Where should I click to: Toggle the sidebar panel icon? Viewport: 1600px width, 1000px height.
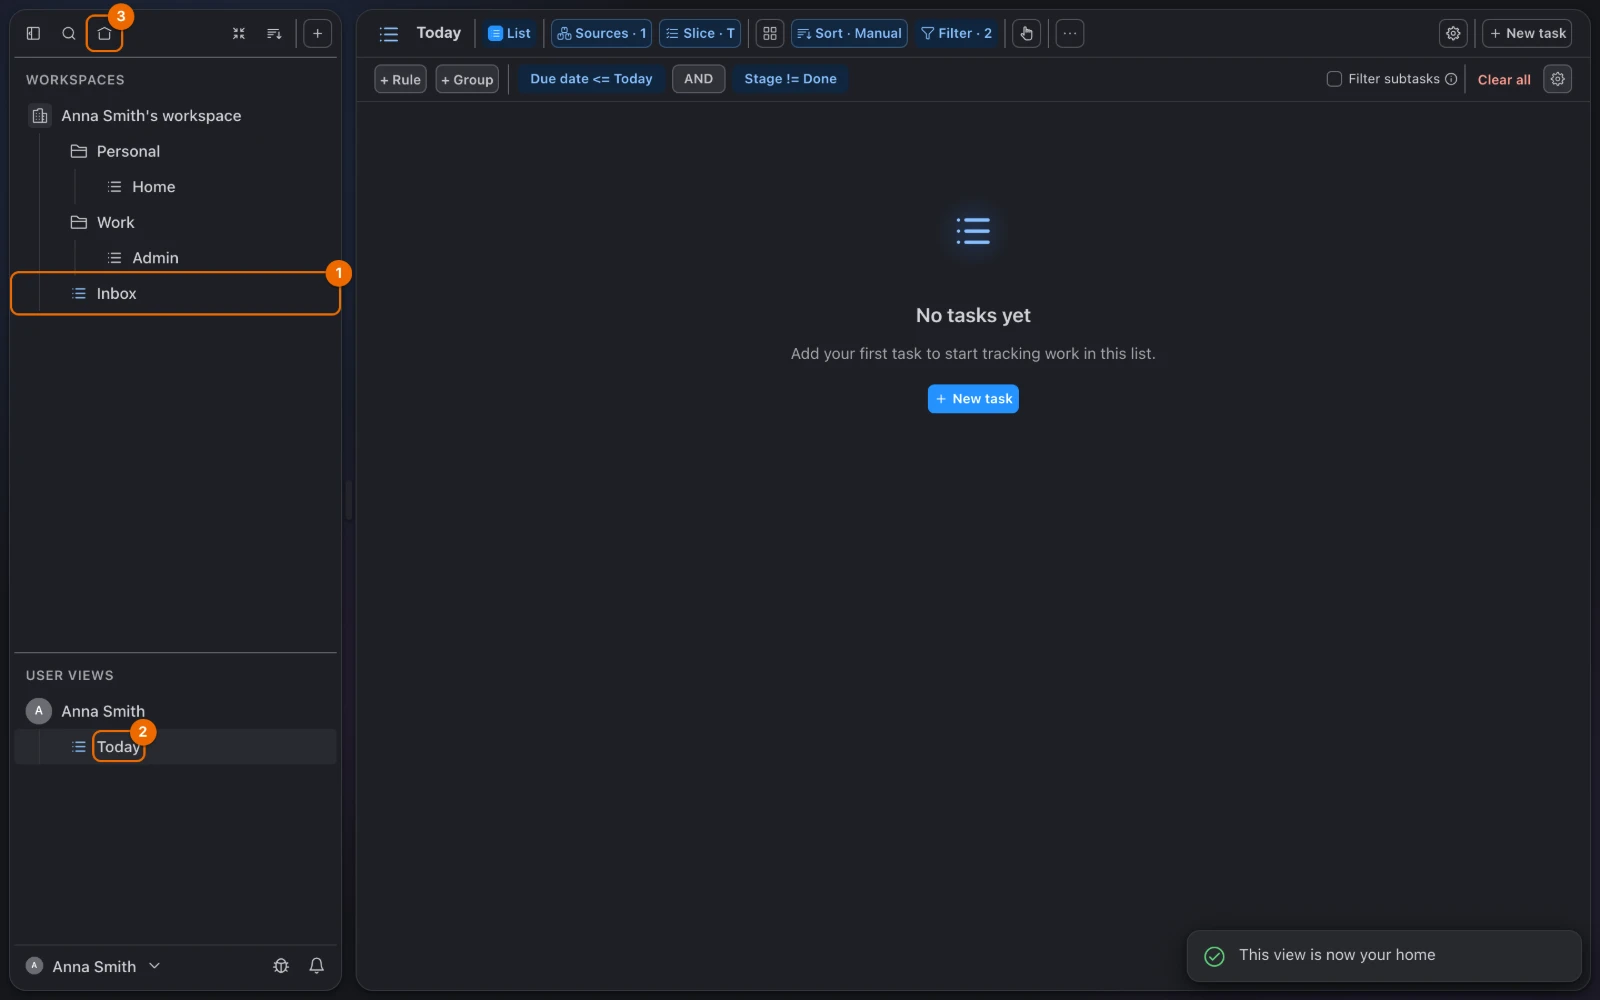(33, 33)
